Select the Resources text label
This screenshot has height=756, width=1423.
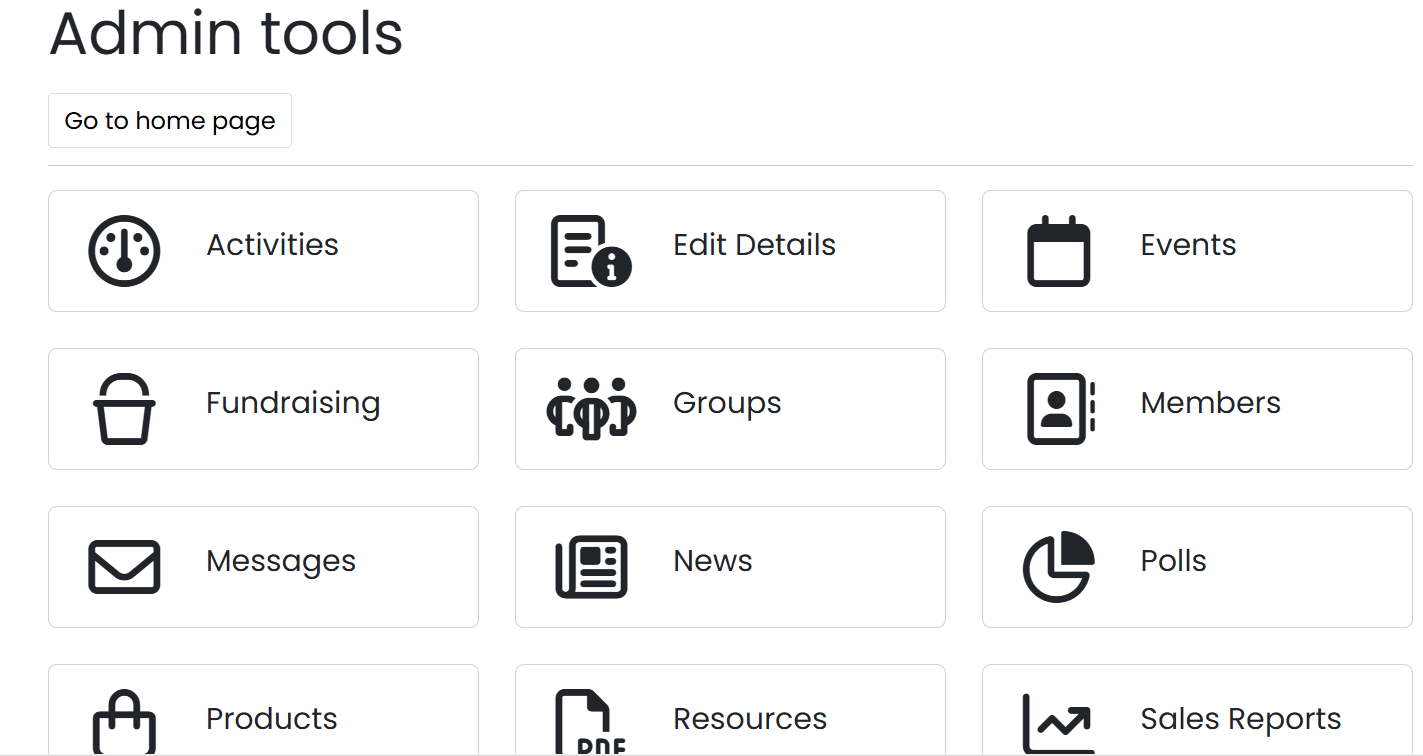750,719
